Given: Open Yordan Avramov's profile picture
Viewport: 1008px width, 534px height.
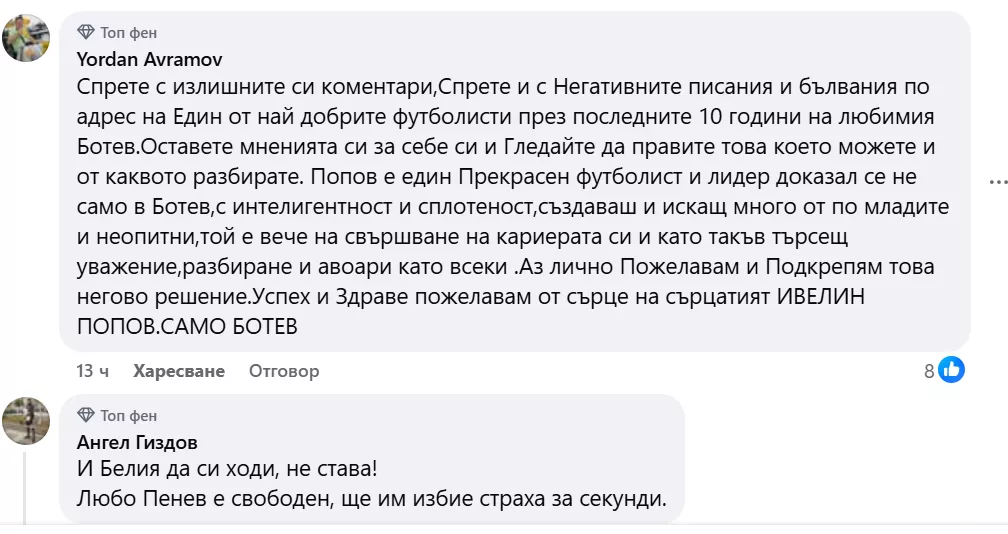Looking at the screenshot, I should coord(26,39).
